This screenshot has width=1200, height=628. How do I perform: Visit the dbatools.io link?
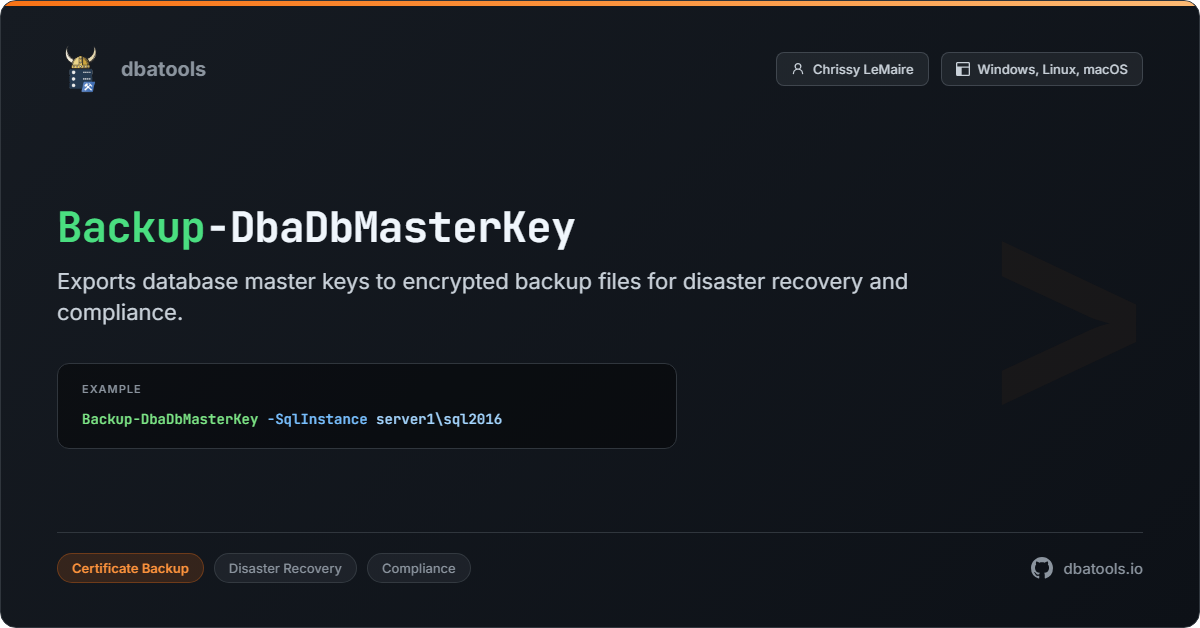pos(1102,568)
